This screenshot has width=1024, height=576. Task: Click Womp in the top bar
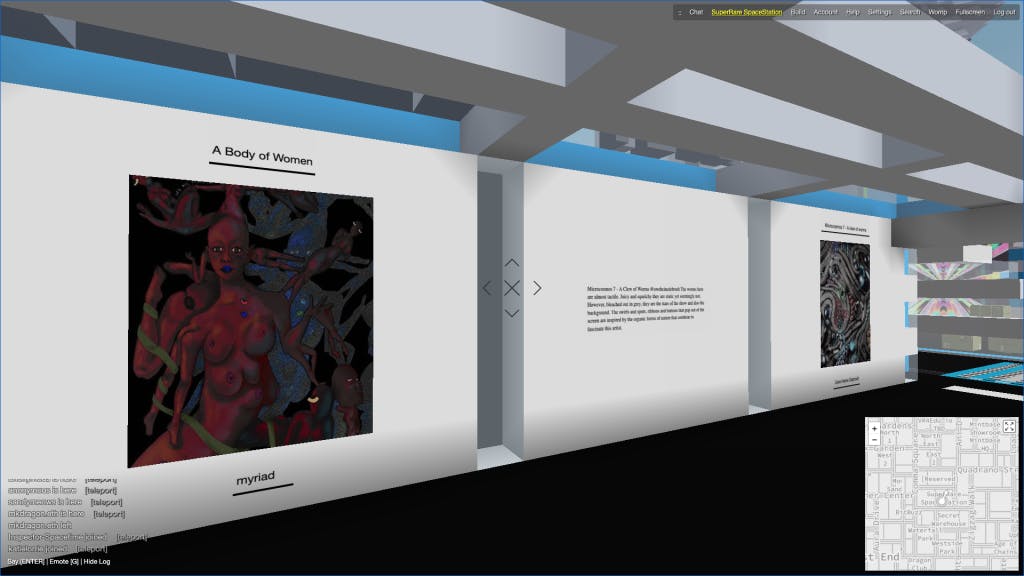point(938,12)
